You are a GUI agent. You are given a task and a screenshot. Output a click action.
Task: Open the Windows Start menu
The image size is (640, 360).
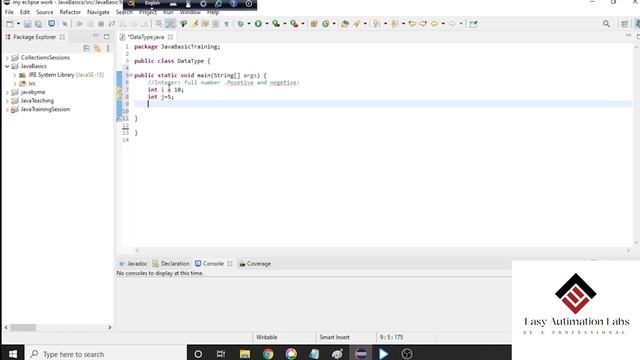click(x=13, y=354)
